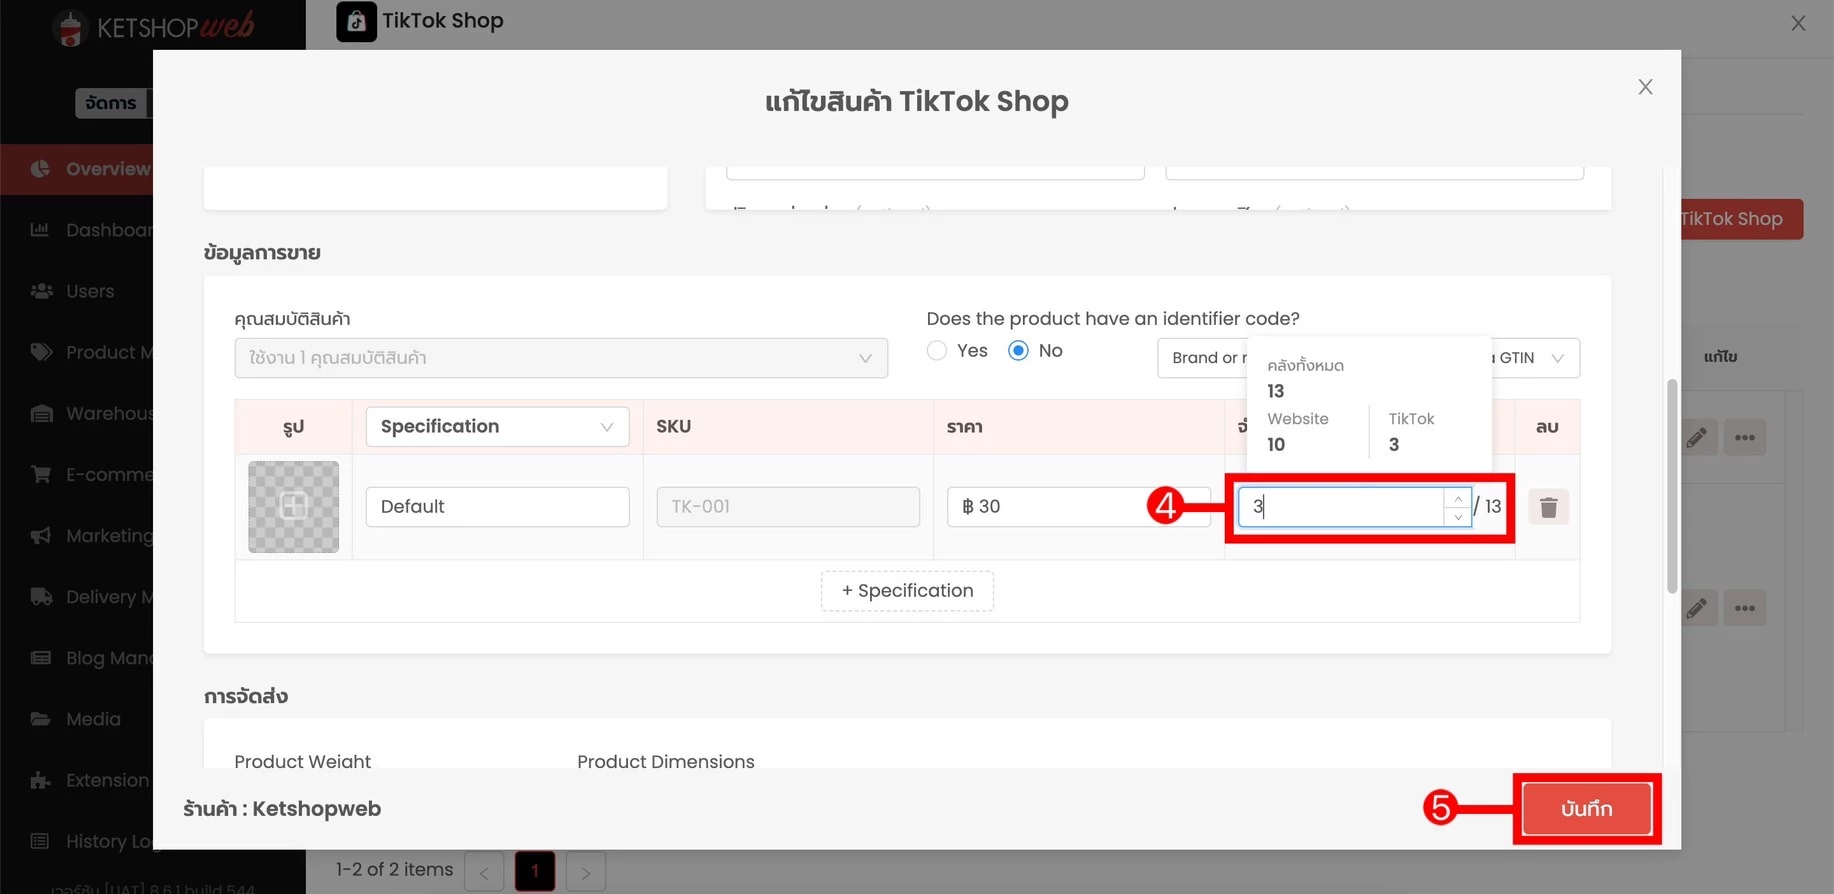Delete the Default specification row
The width and height of the screenshot is (1834, 894).
1548,507
